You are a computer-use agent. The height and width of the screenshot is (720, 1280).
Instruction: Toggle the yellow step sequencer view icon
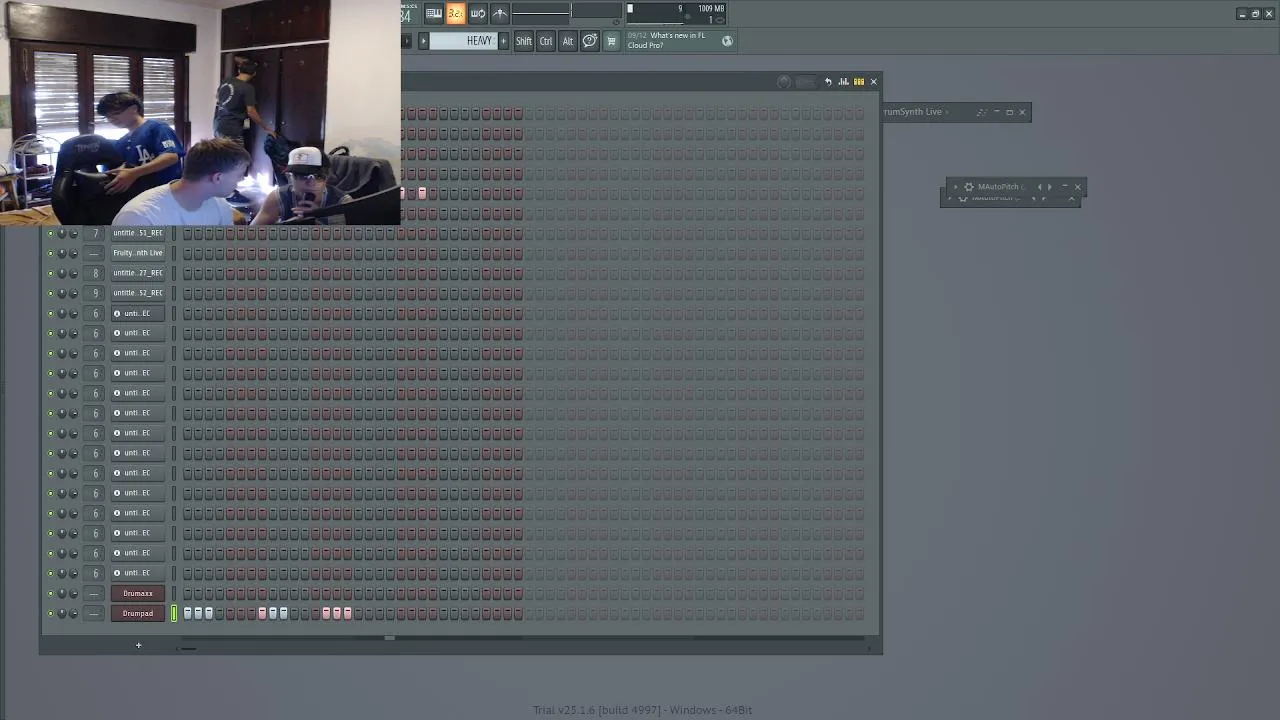858,82
